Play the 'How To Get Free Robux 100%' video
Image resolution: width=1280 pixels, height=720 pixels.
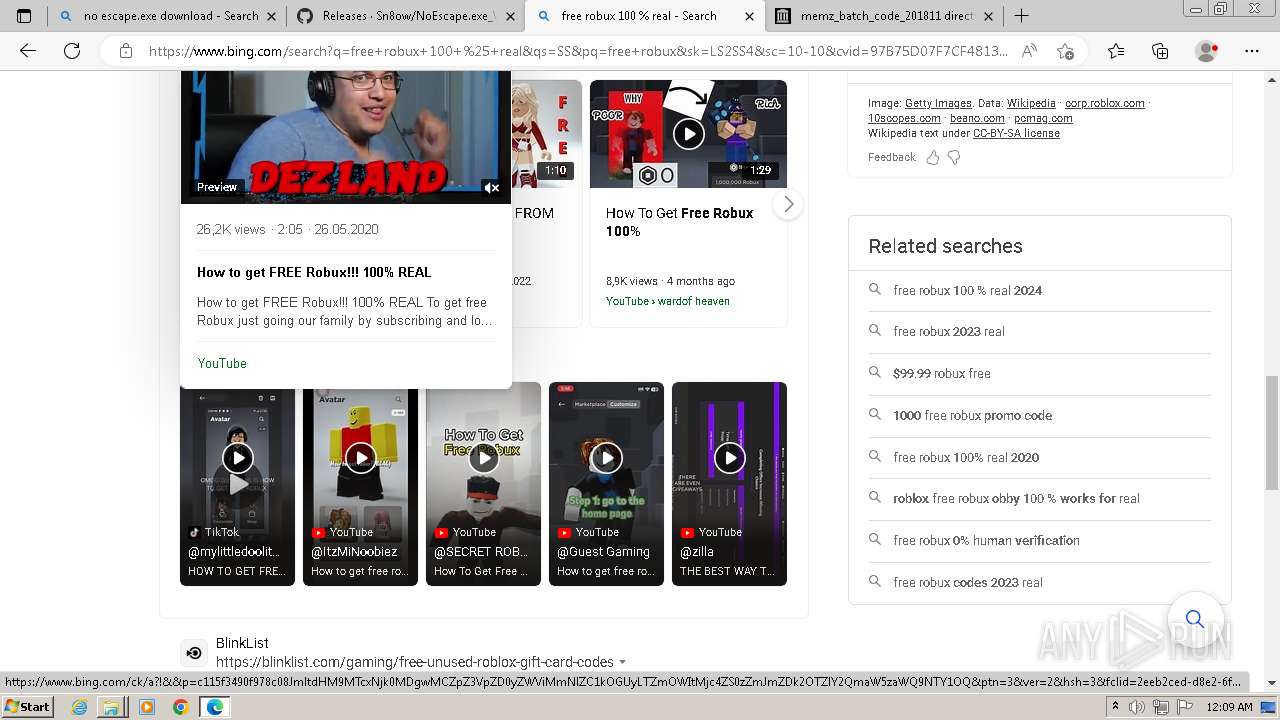click(688, 133)
